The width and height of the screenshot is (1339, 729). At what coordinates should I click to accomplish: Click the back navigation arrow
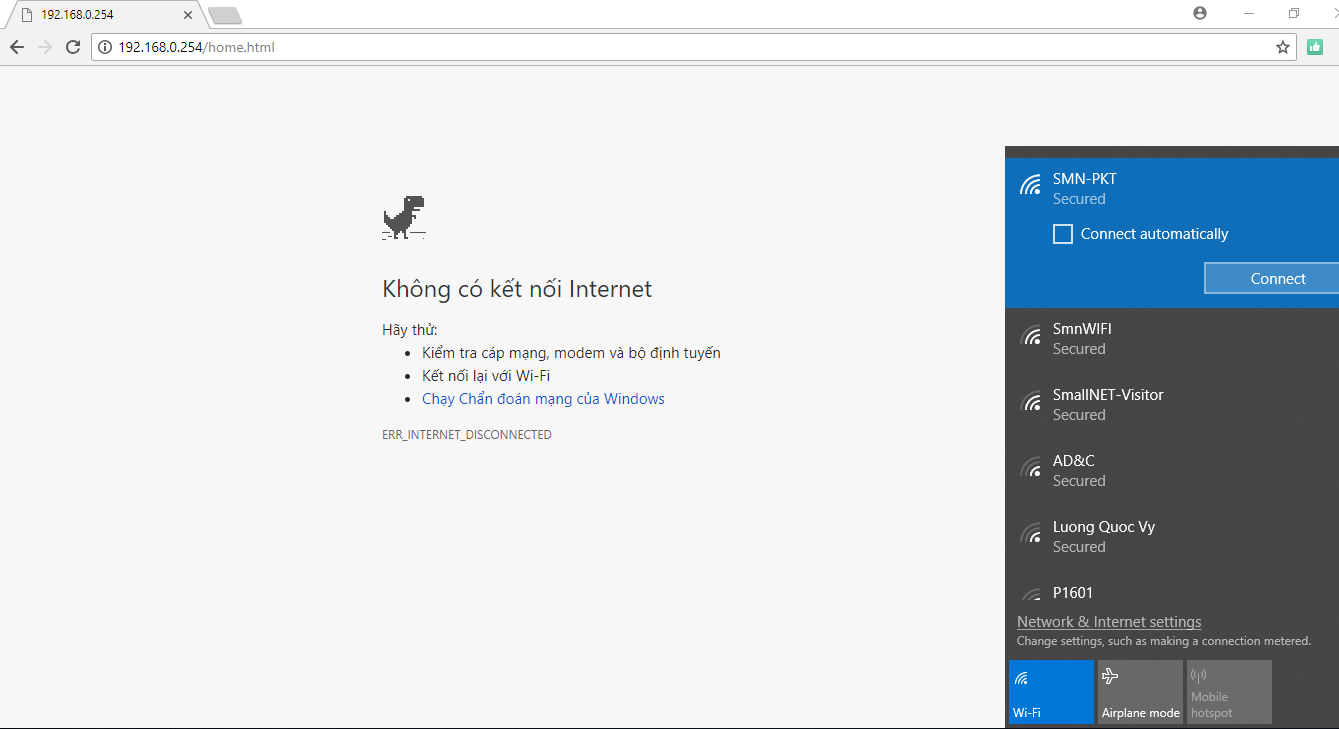click(x=17, y=47)
